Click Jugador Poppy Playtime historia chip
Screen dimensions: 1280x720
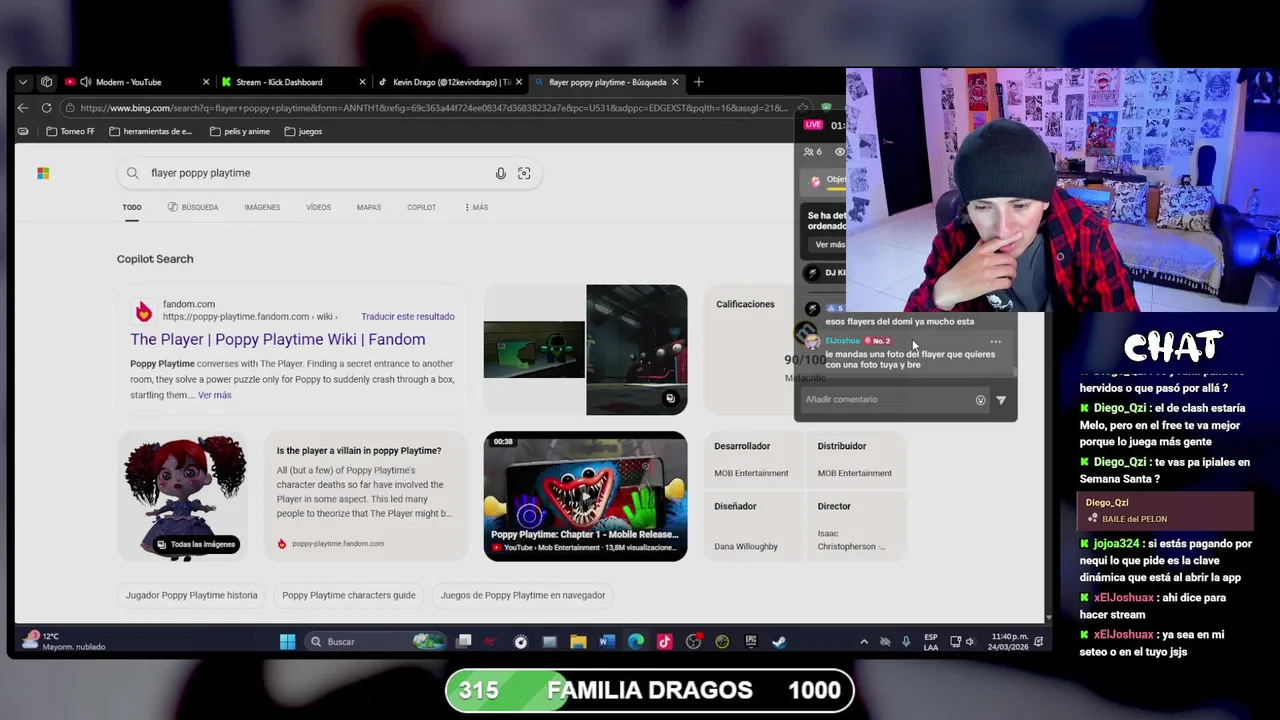[191, 595]
